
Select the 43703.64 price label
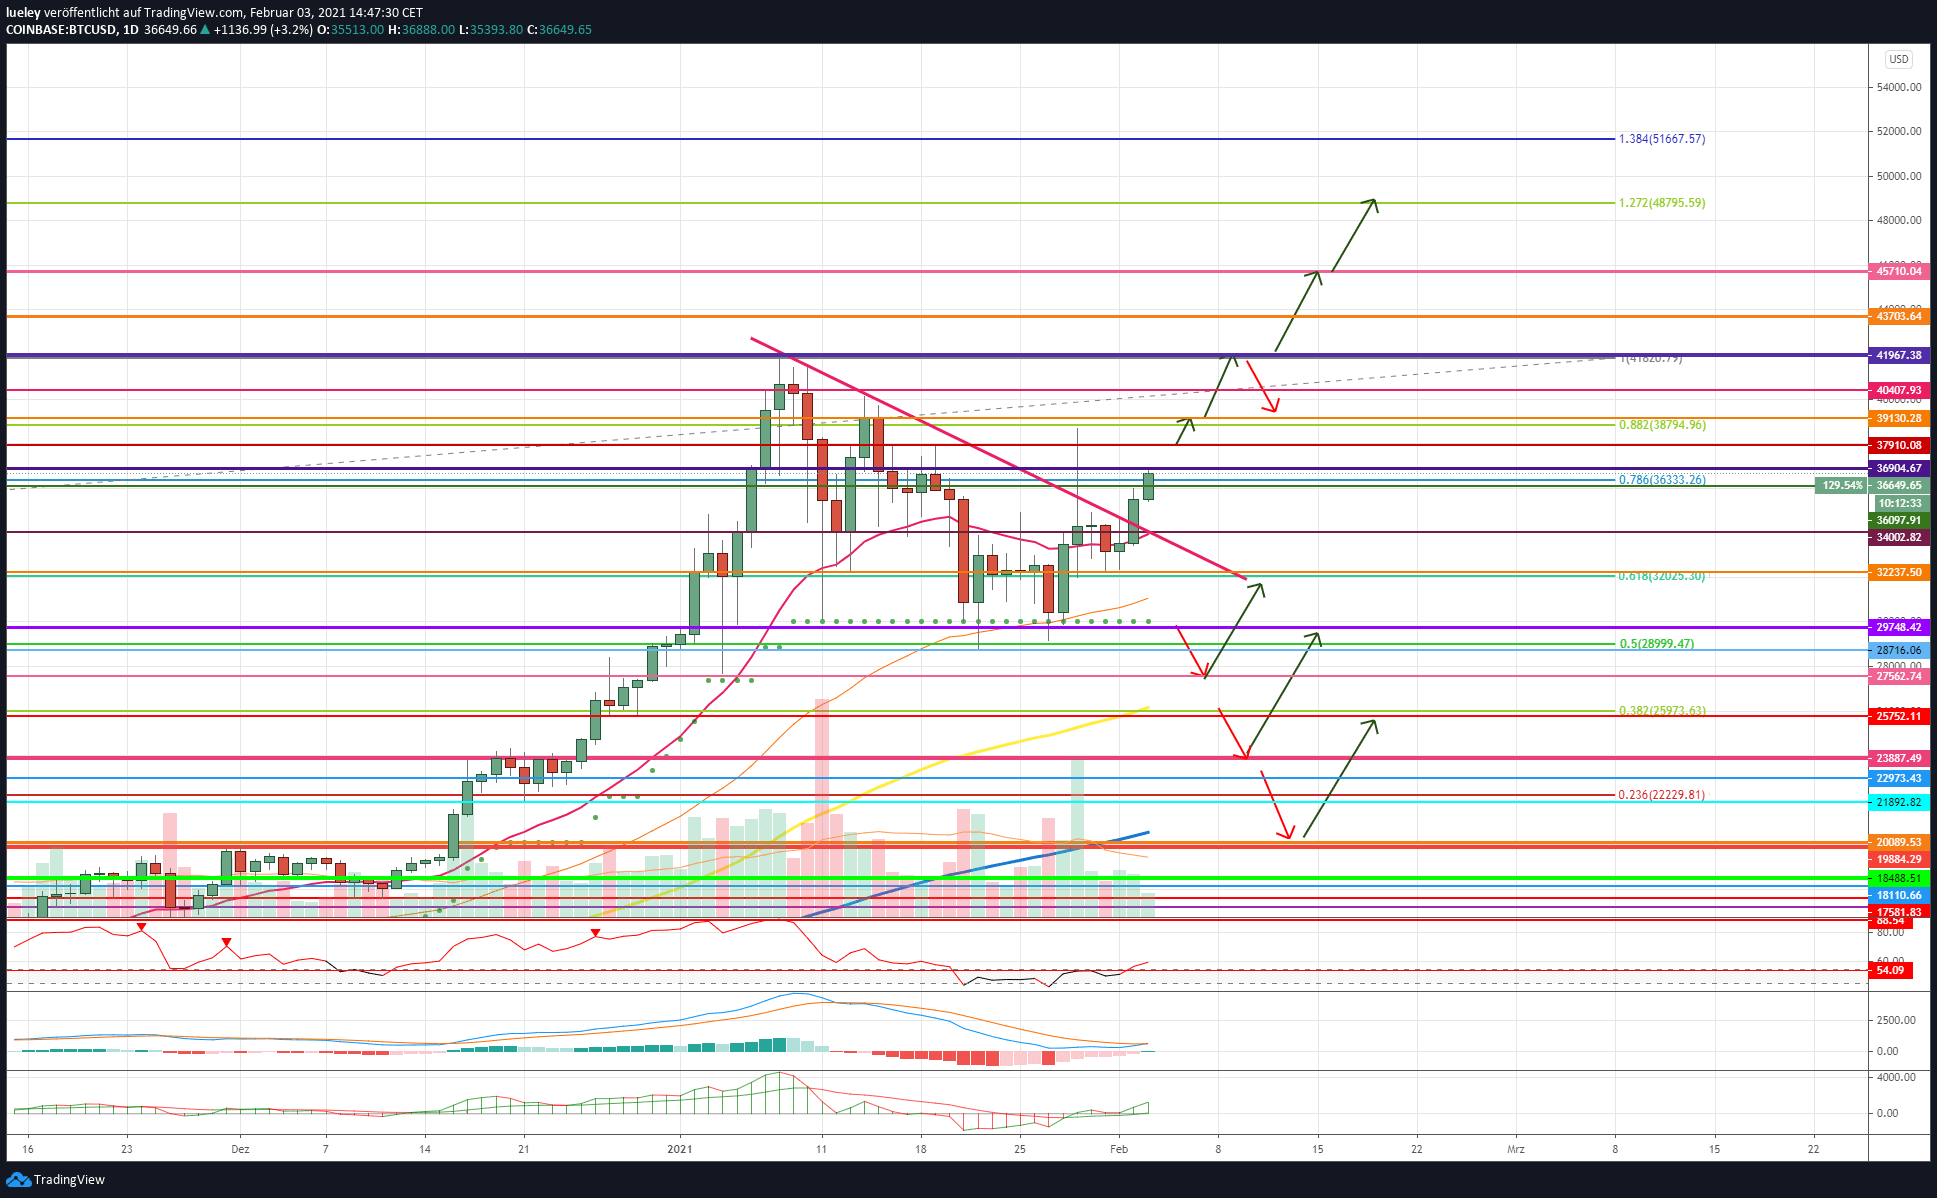[1898, 316]
